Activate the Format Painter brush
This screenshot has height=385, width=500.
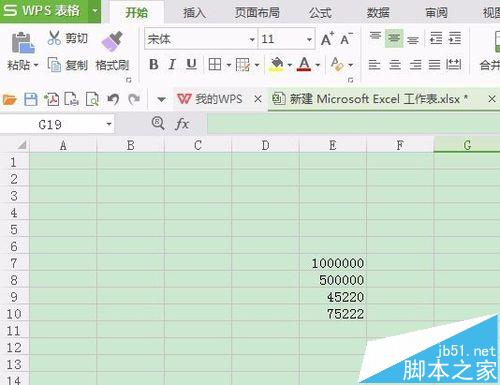pyautogui.click(x=112, y=42)
